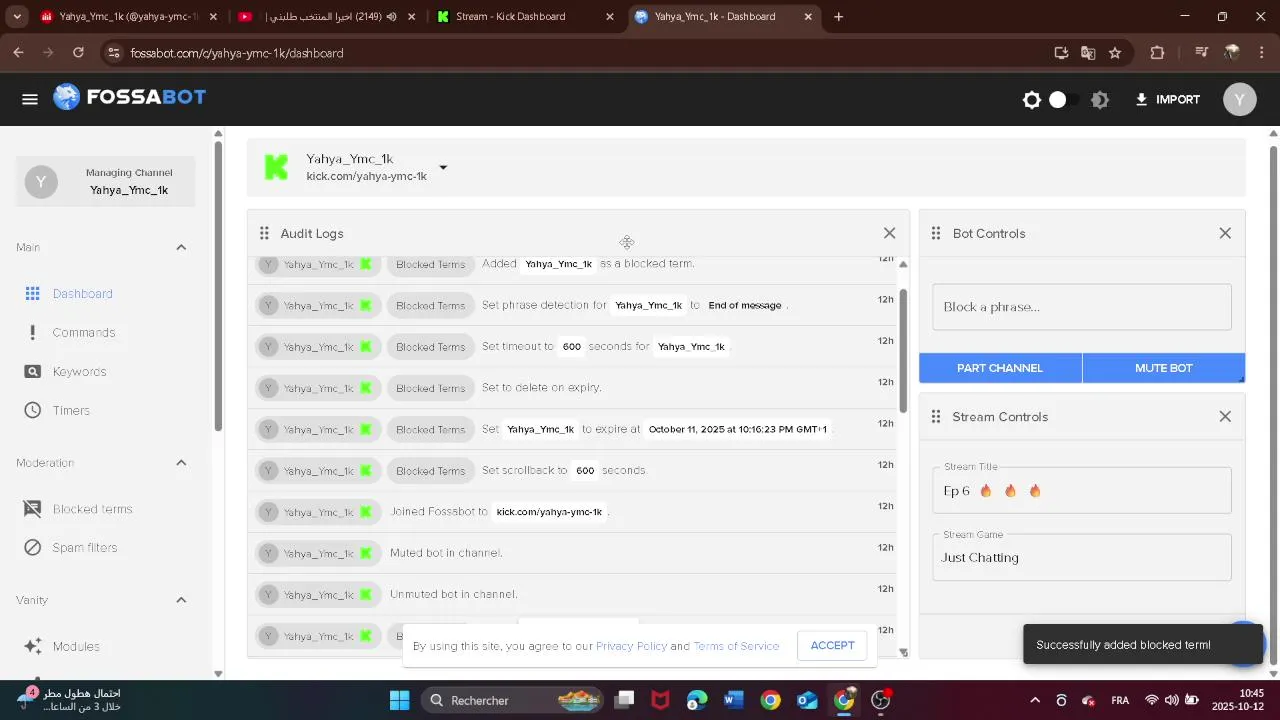This screenshot has width=1280, height=720.
Task: Open the tab search dropdown arrow
Action: pos(17,17)
